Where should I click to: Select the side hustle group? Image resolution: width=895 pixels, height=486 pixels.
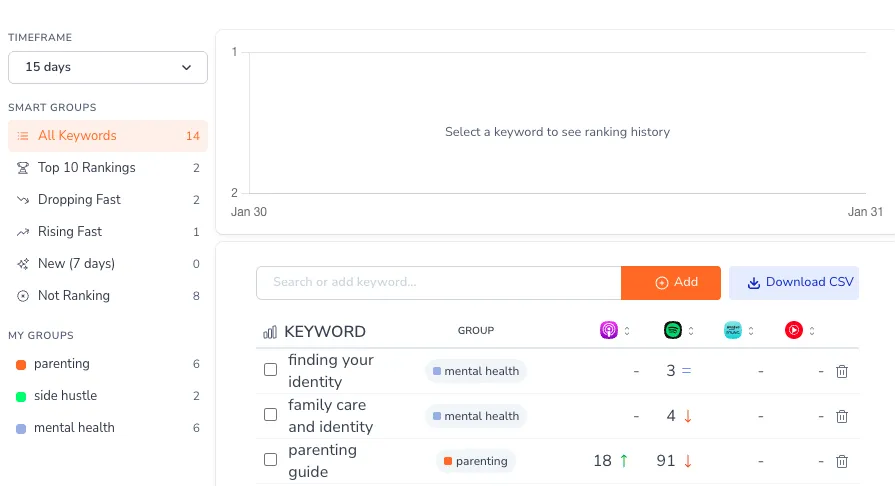pyautogui.click(x=108, y=396)
